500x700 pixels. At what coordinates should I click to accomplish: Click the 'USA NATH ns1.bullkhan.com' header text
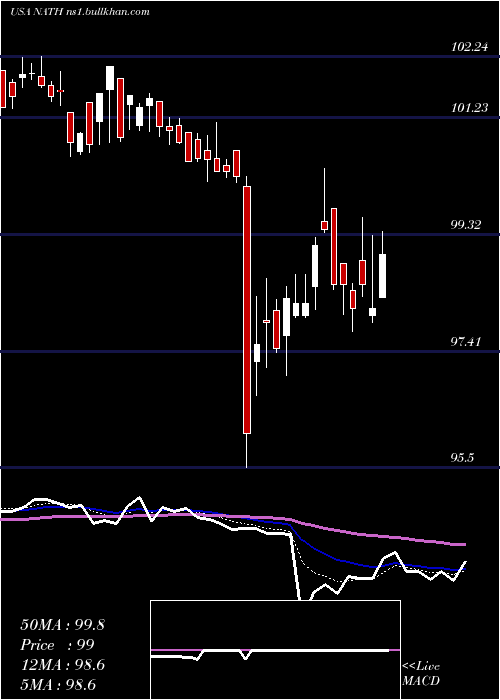pos(80,12)
